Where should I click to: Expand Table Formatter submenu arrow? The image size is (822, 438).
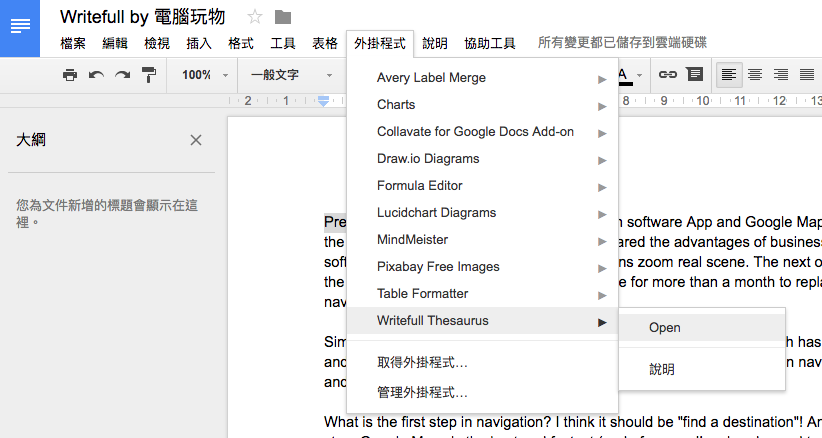click(602, 295)
